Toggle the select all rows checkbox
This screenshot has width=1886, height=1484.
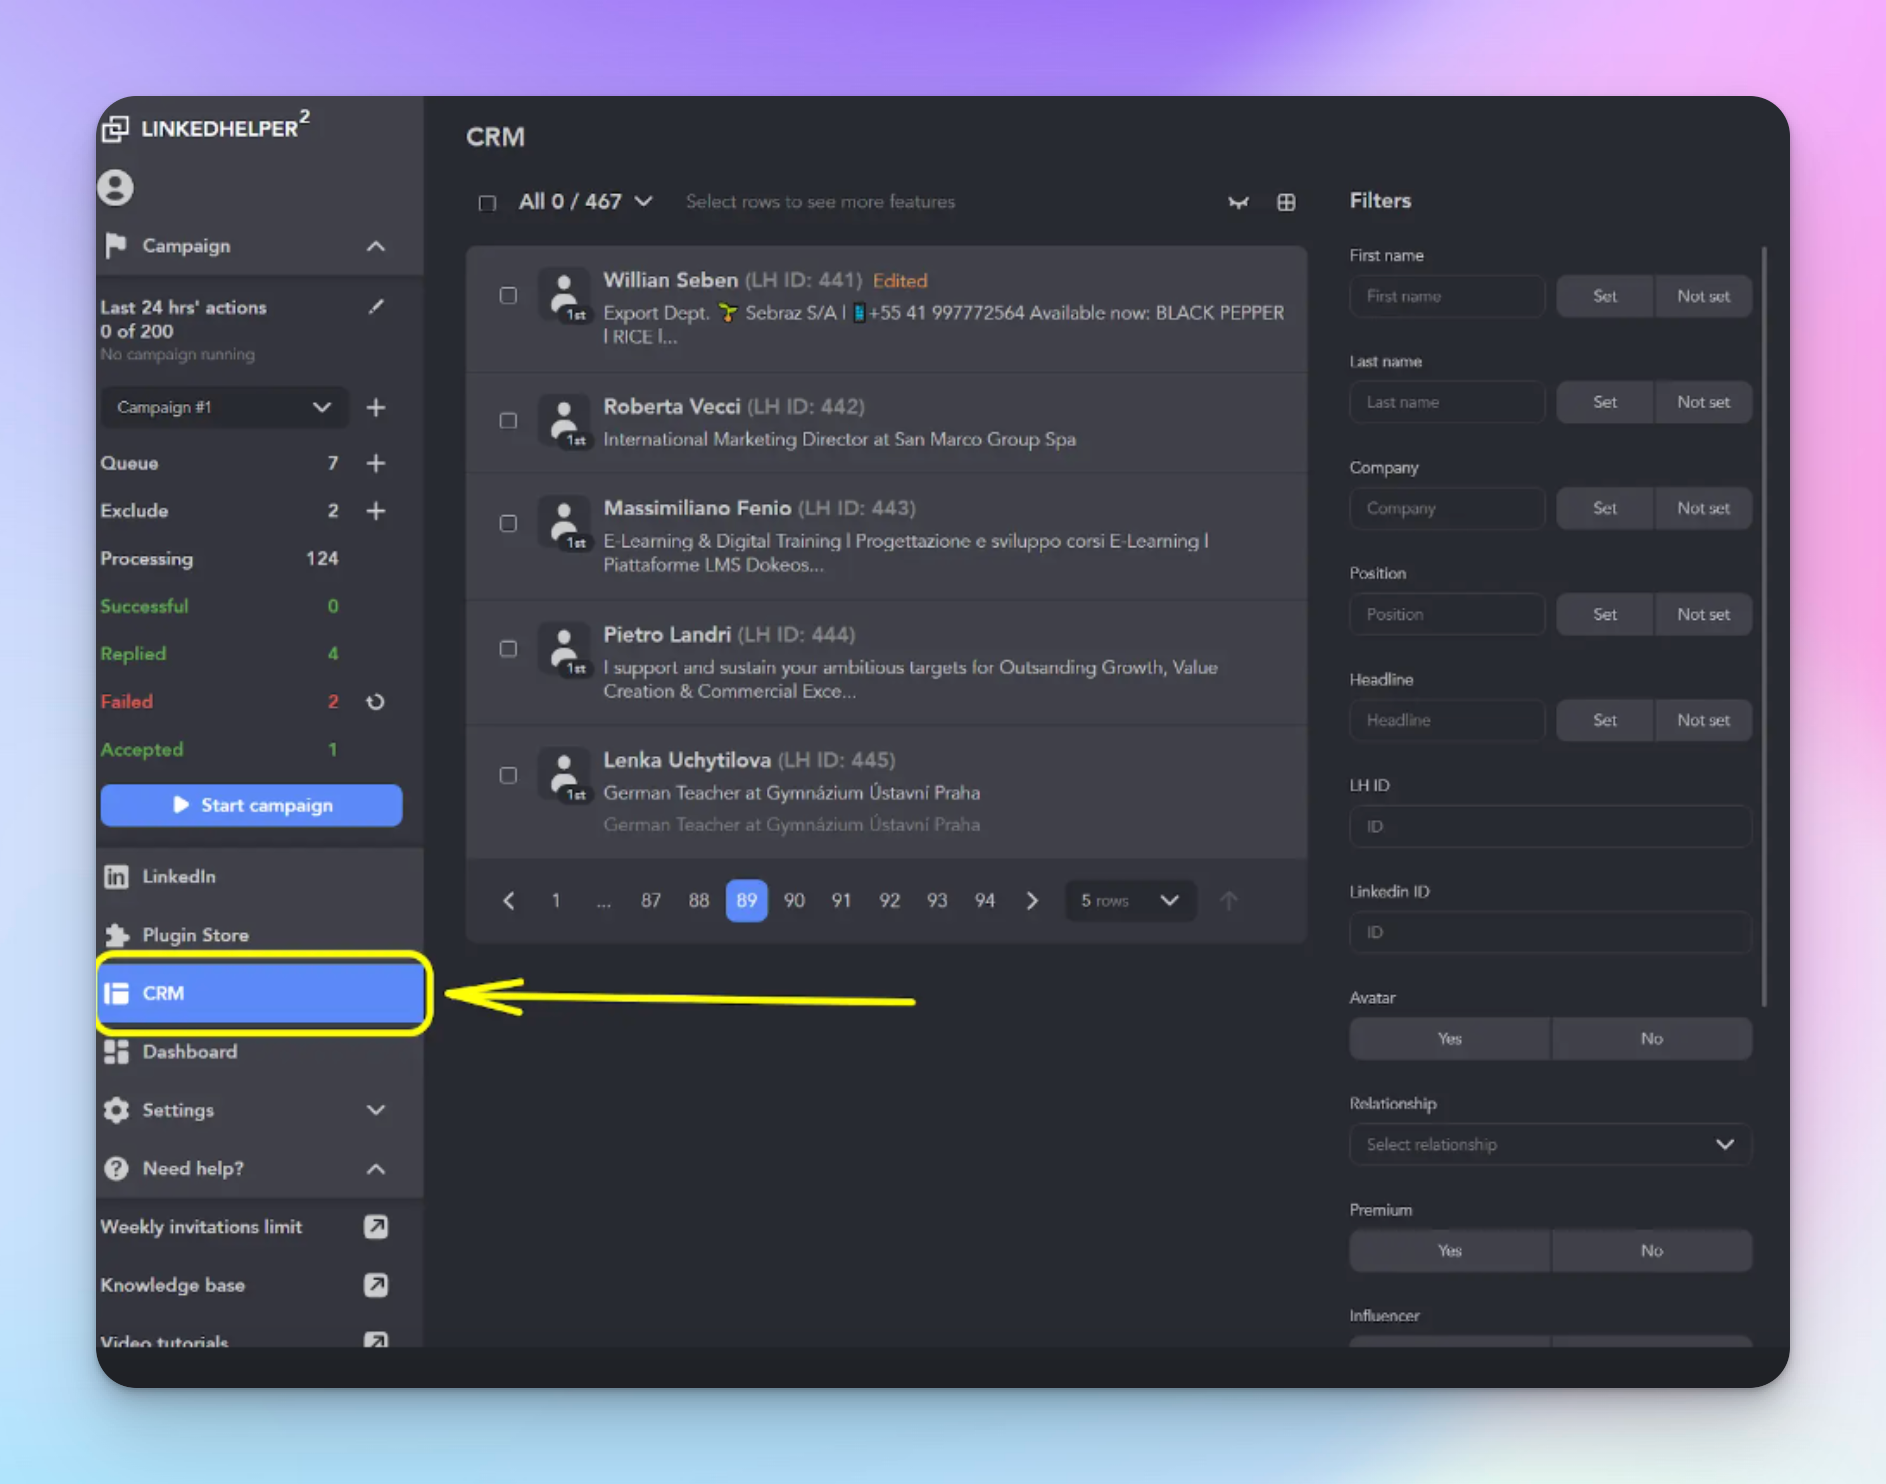click(x=487, y=203)
